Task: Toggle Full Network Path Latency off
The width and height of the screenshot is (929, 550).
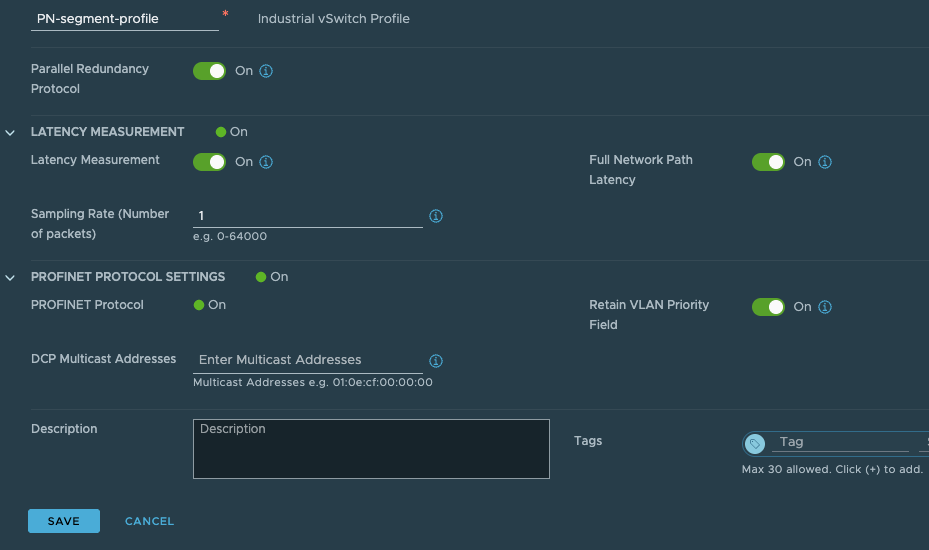Action: pos(768,162)
